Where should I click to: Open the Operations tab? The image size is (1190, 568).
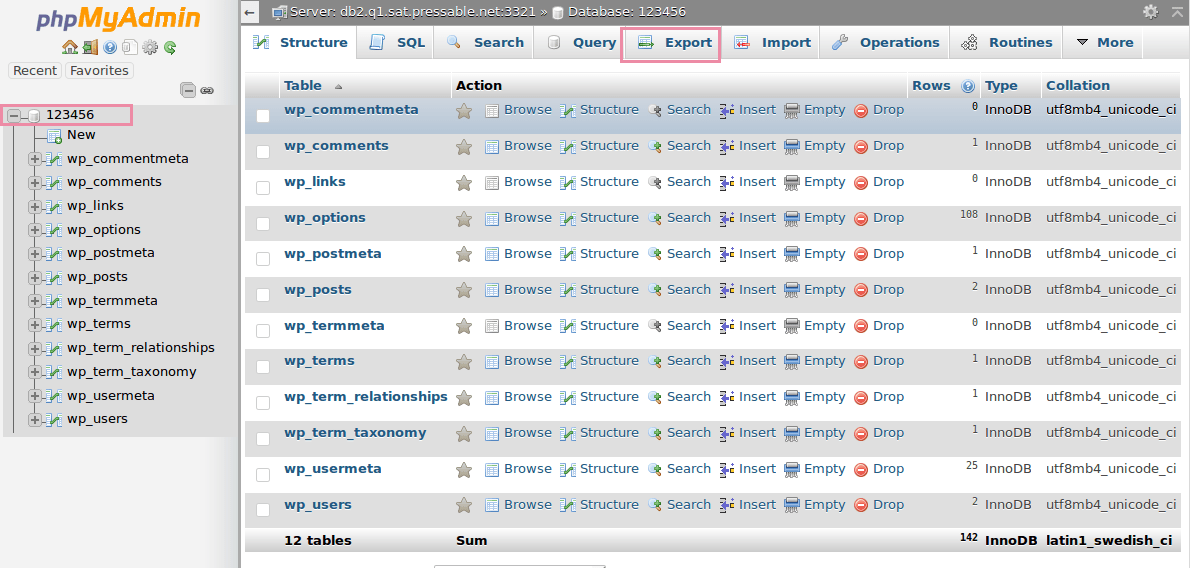885,43
